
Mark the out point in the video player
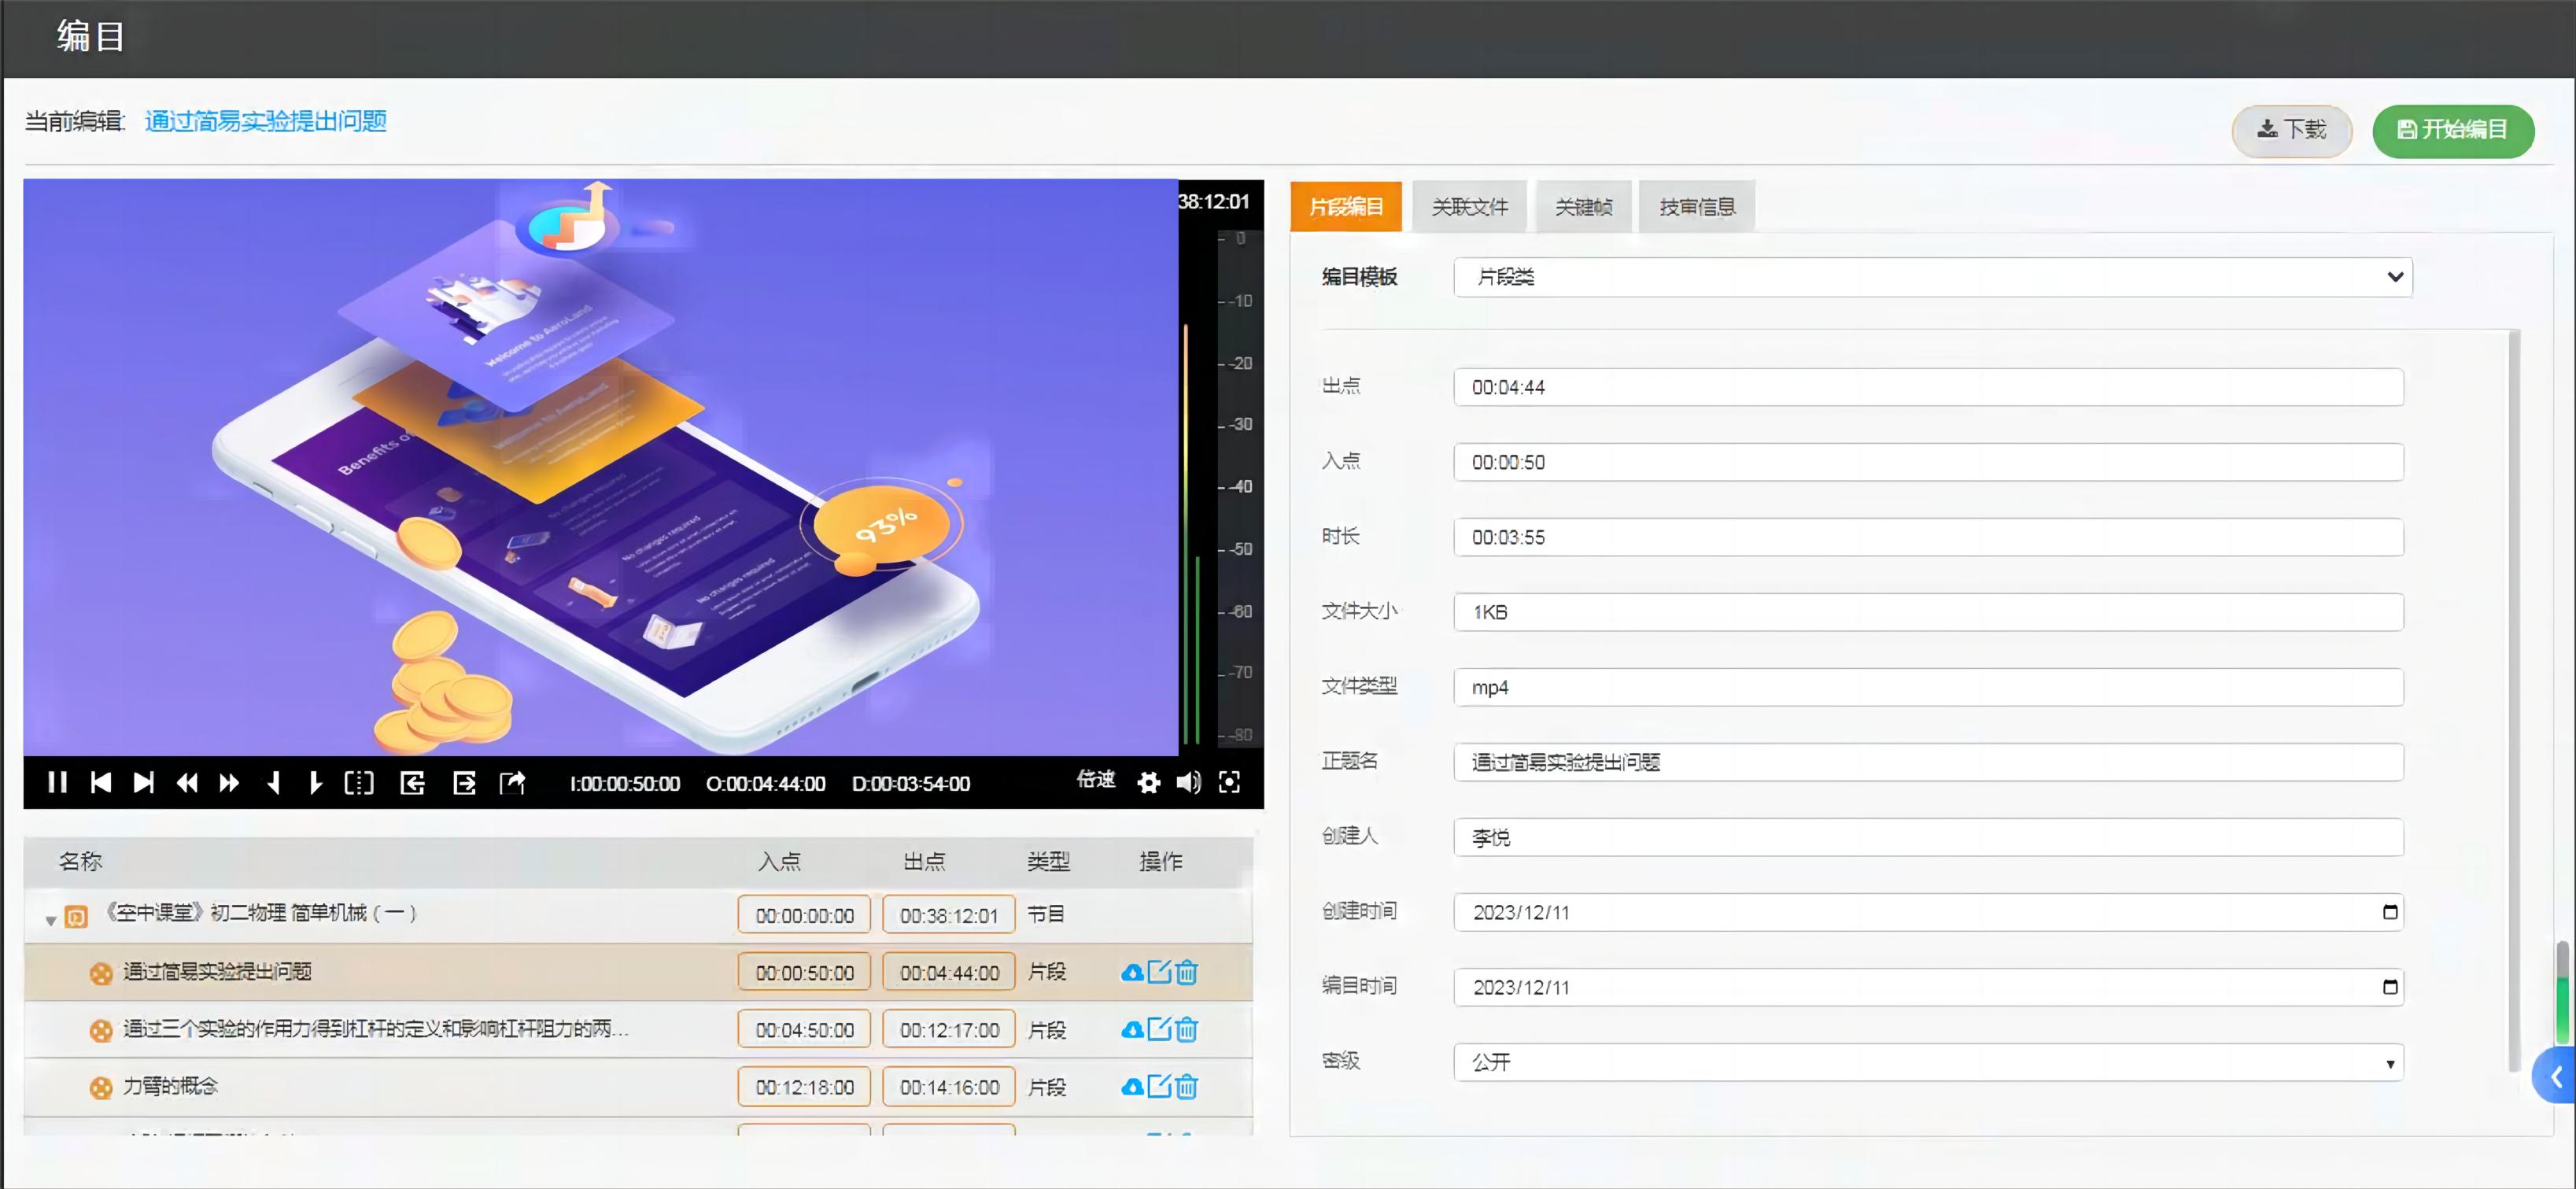click(x=316, y=783)
